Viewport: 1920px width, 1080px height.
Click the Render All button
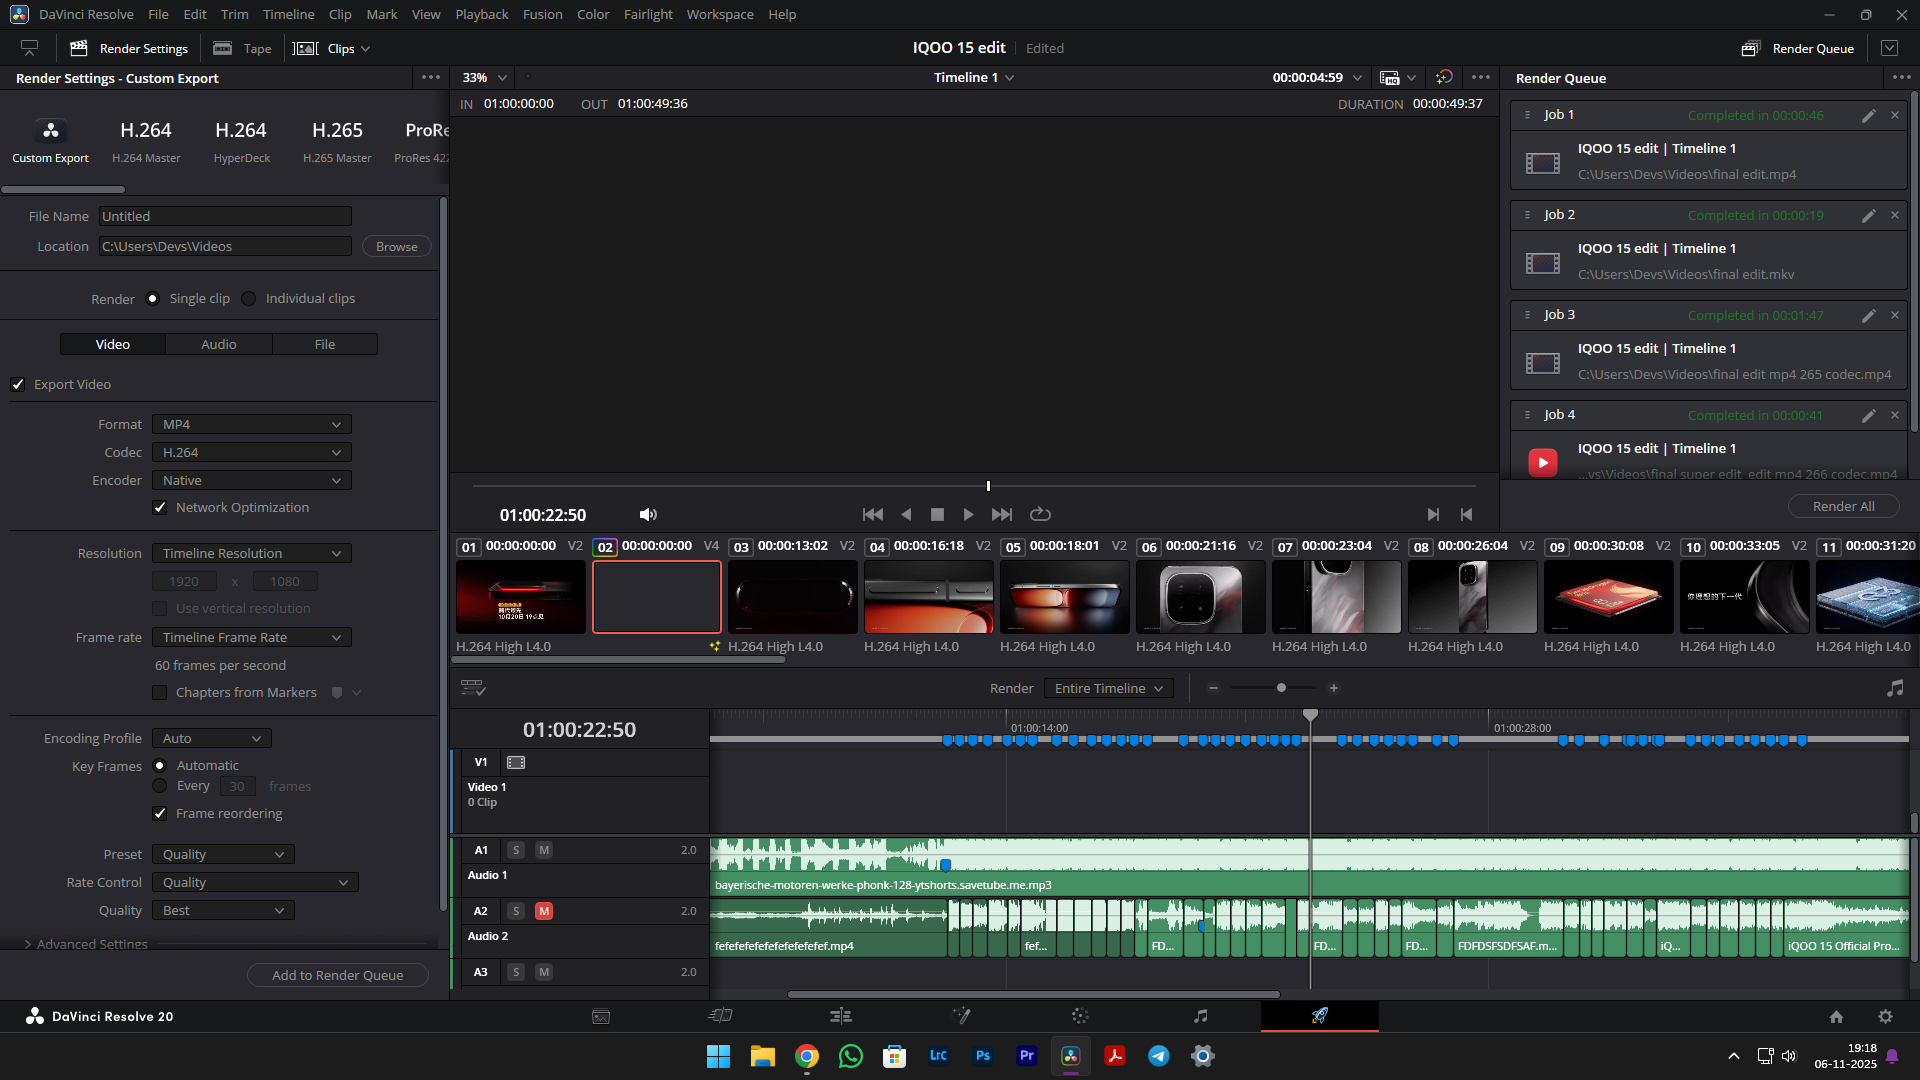[1843, 506]
